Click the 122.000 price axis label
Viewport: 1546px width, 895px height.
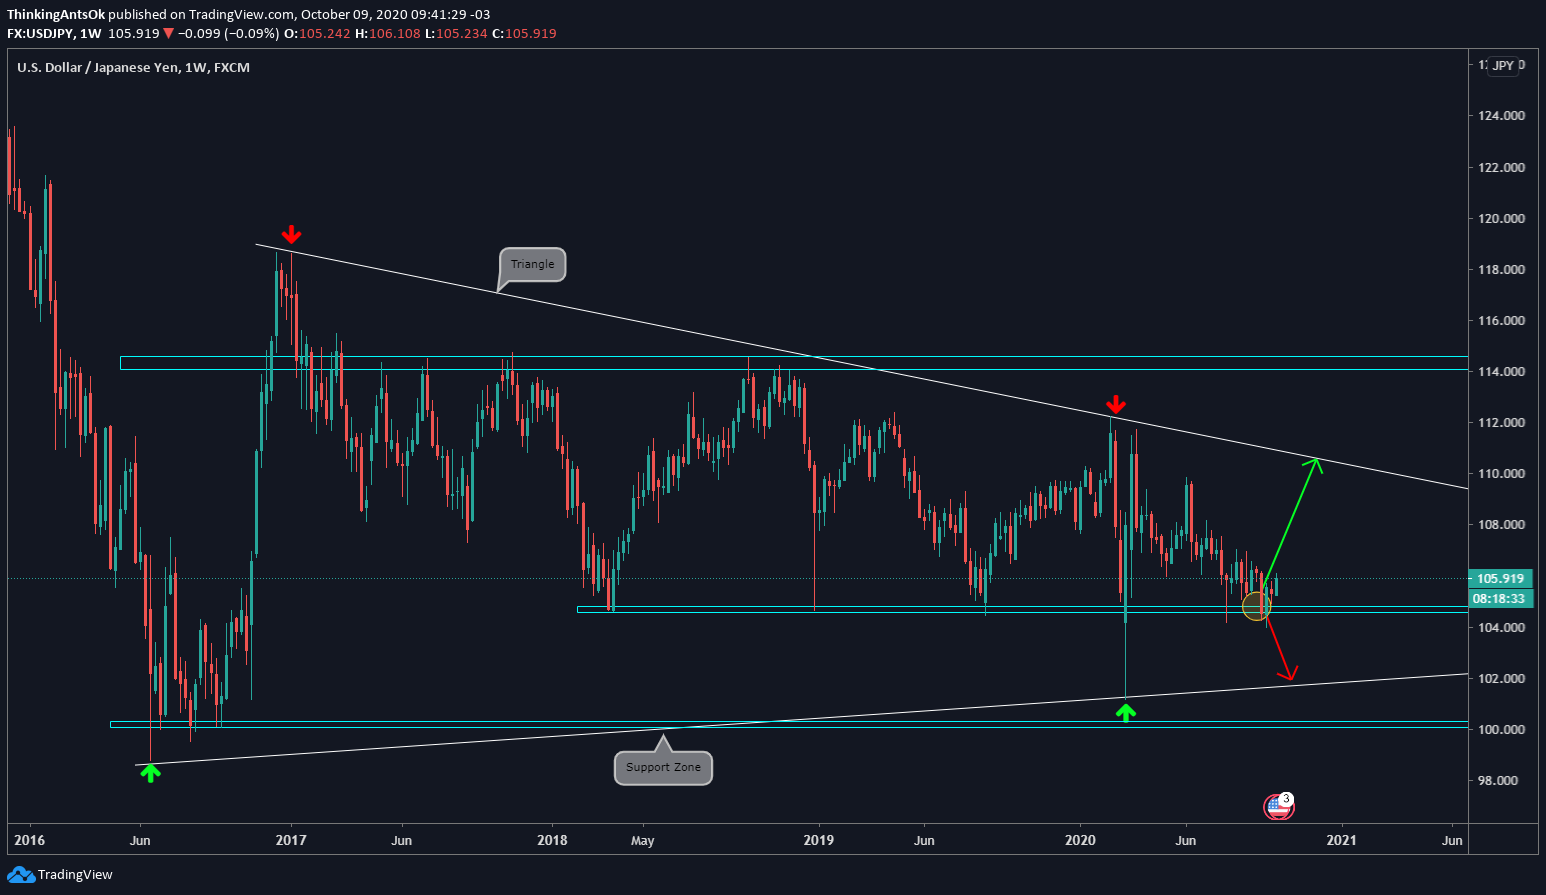(x=1501, y=167)
